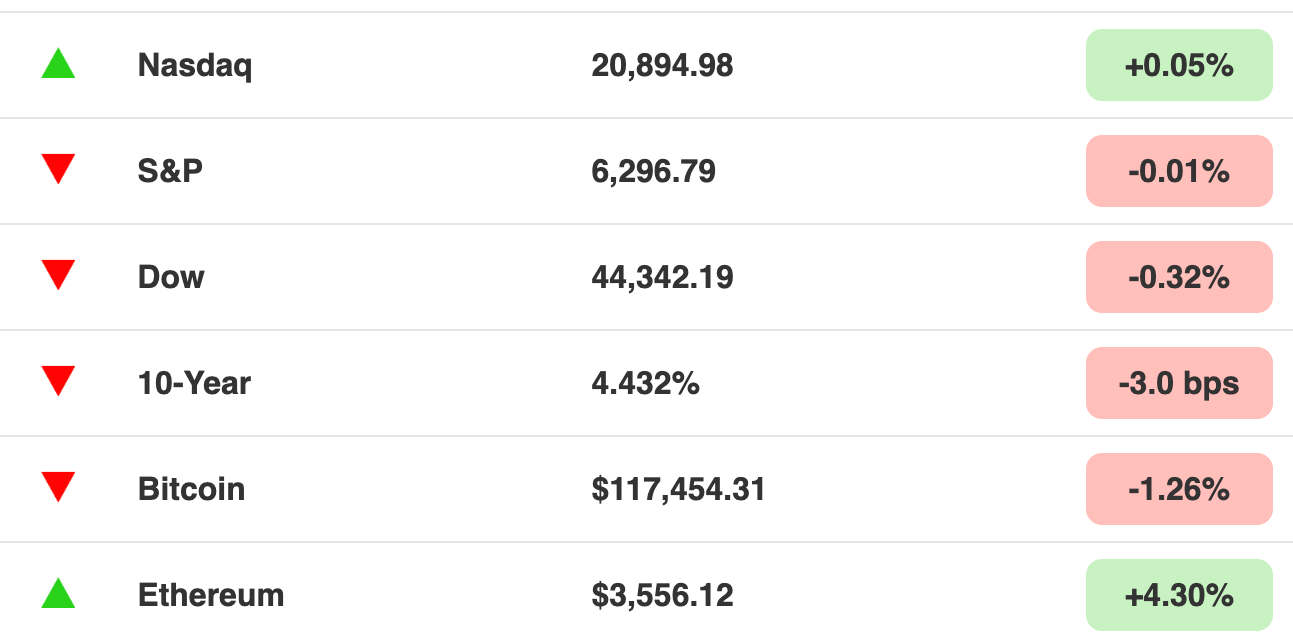Click the green up arrow beside Nasdaq
Viewport: 1293px width, 641px height.
click(58, 64)
